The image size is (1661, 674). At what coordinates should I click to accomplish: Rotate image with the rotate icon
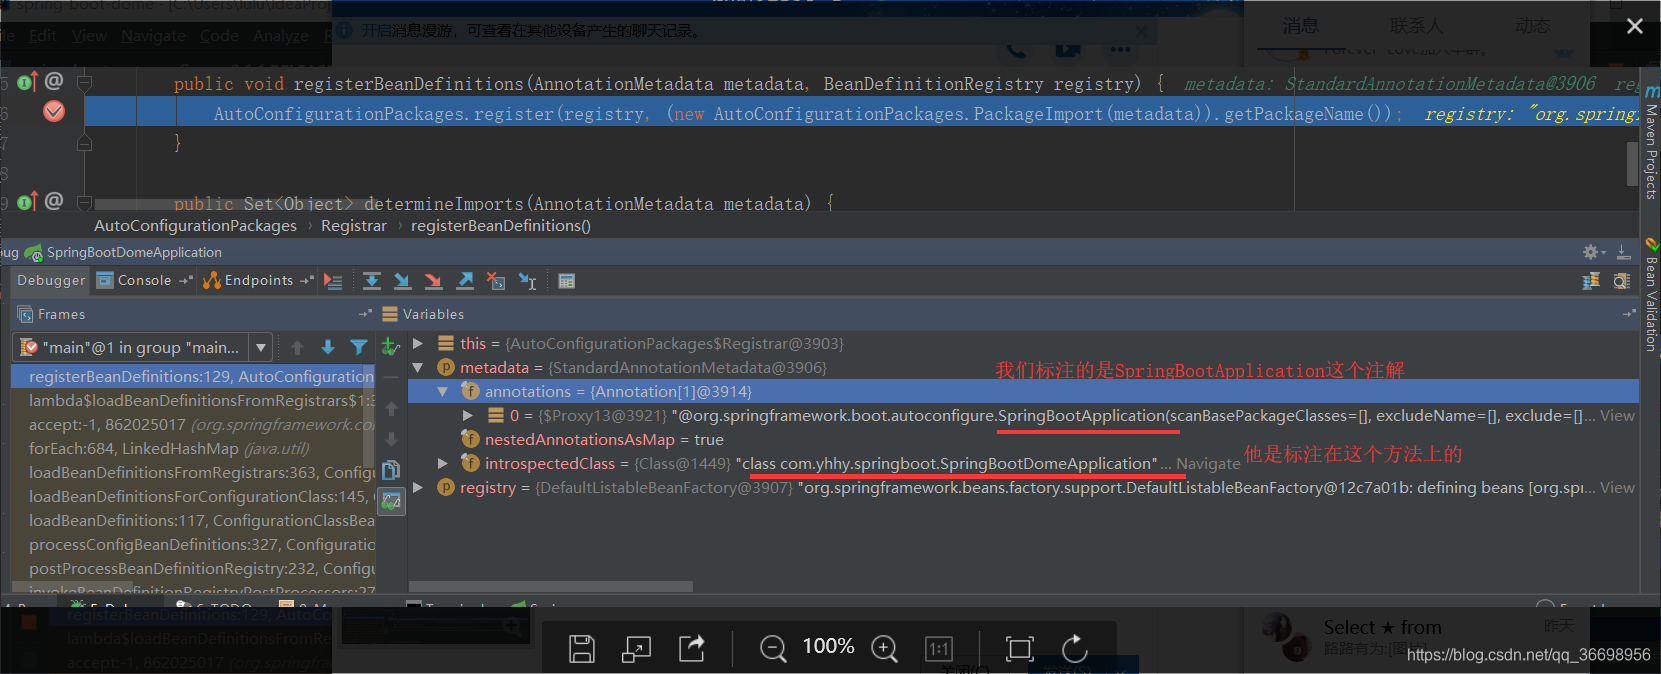pyautogui.click(x=1075, y=649)
